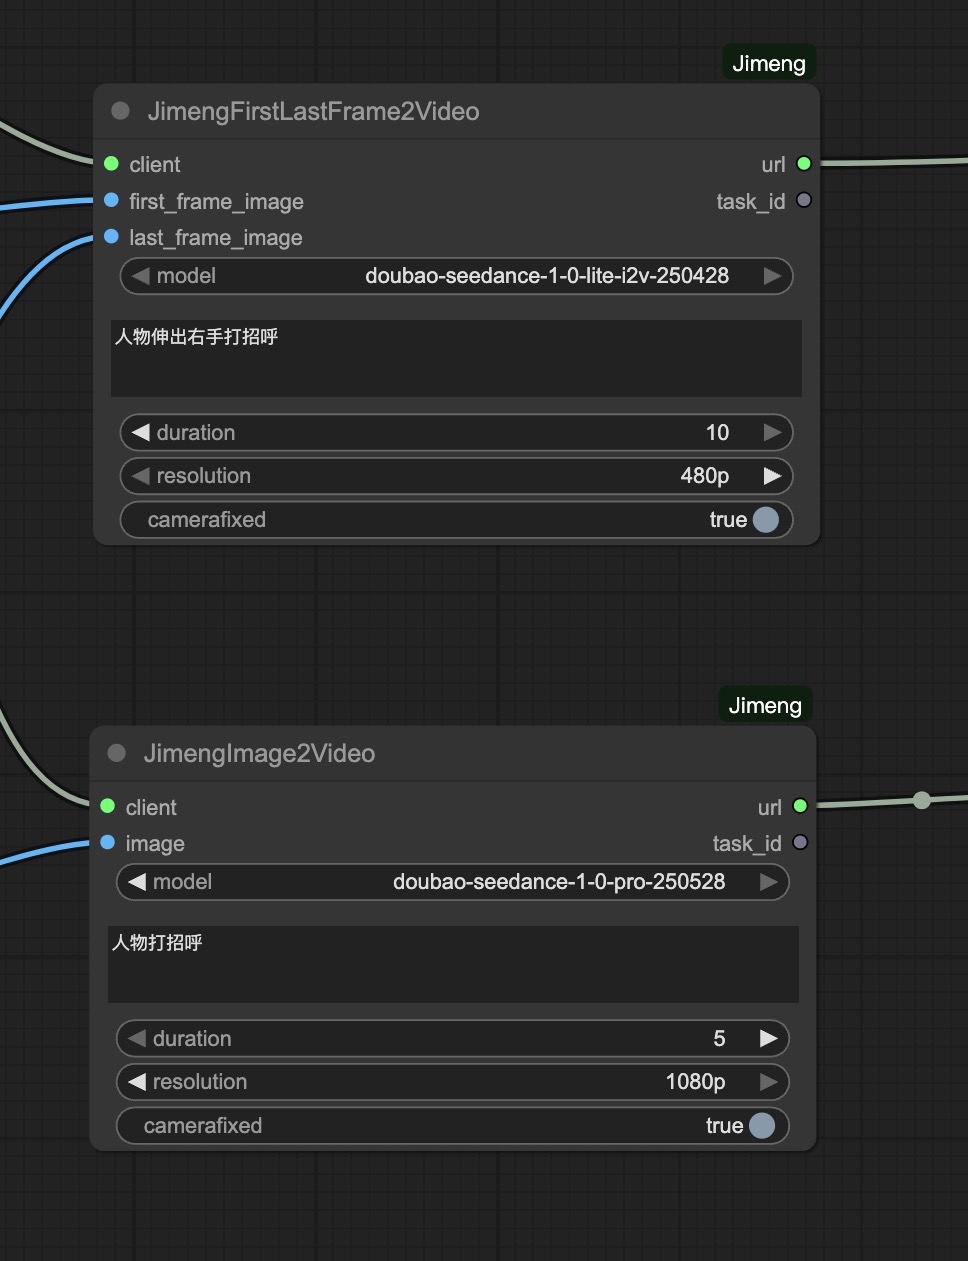Click the task_id output socket on JimengFirstLastFrame2Video
This screenshot has width=968, height=1261.
803,201
